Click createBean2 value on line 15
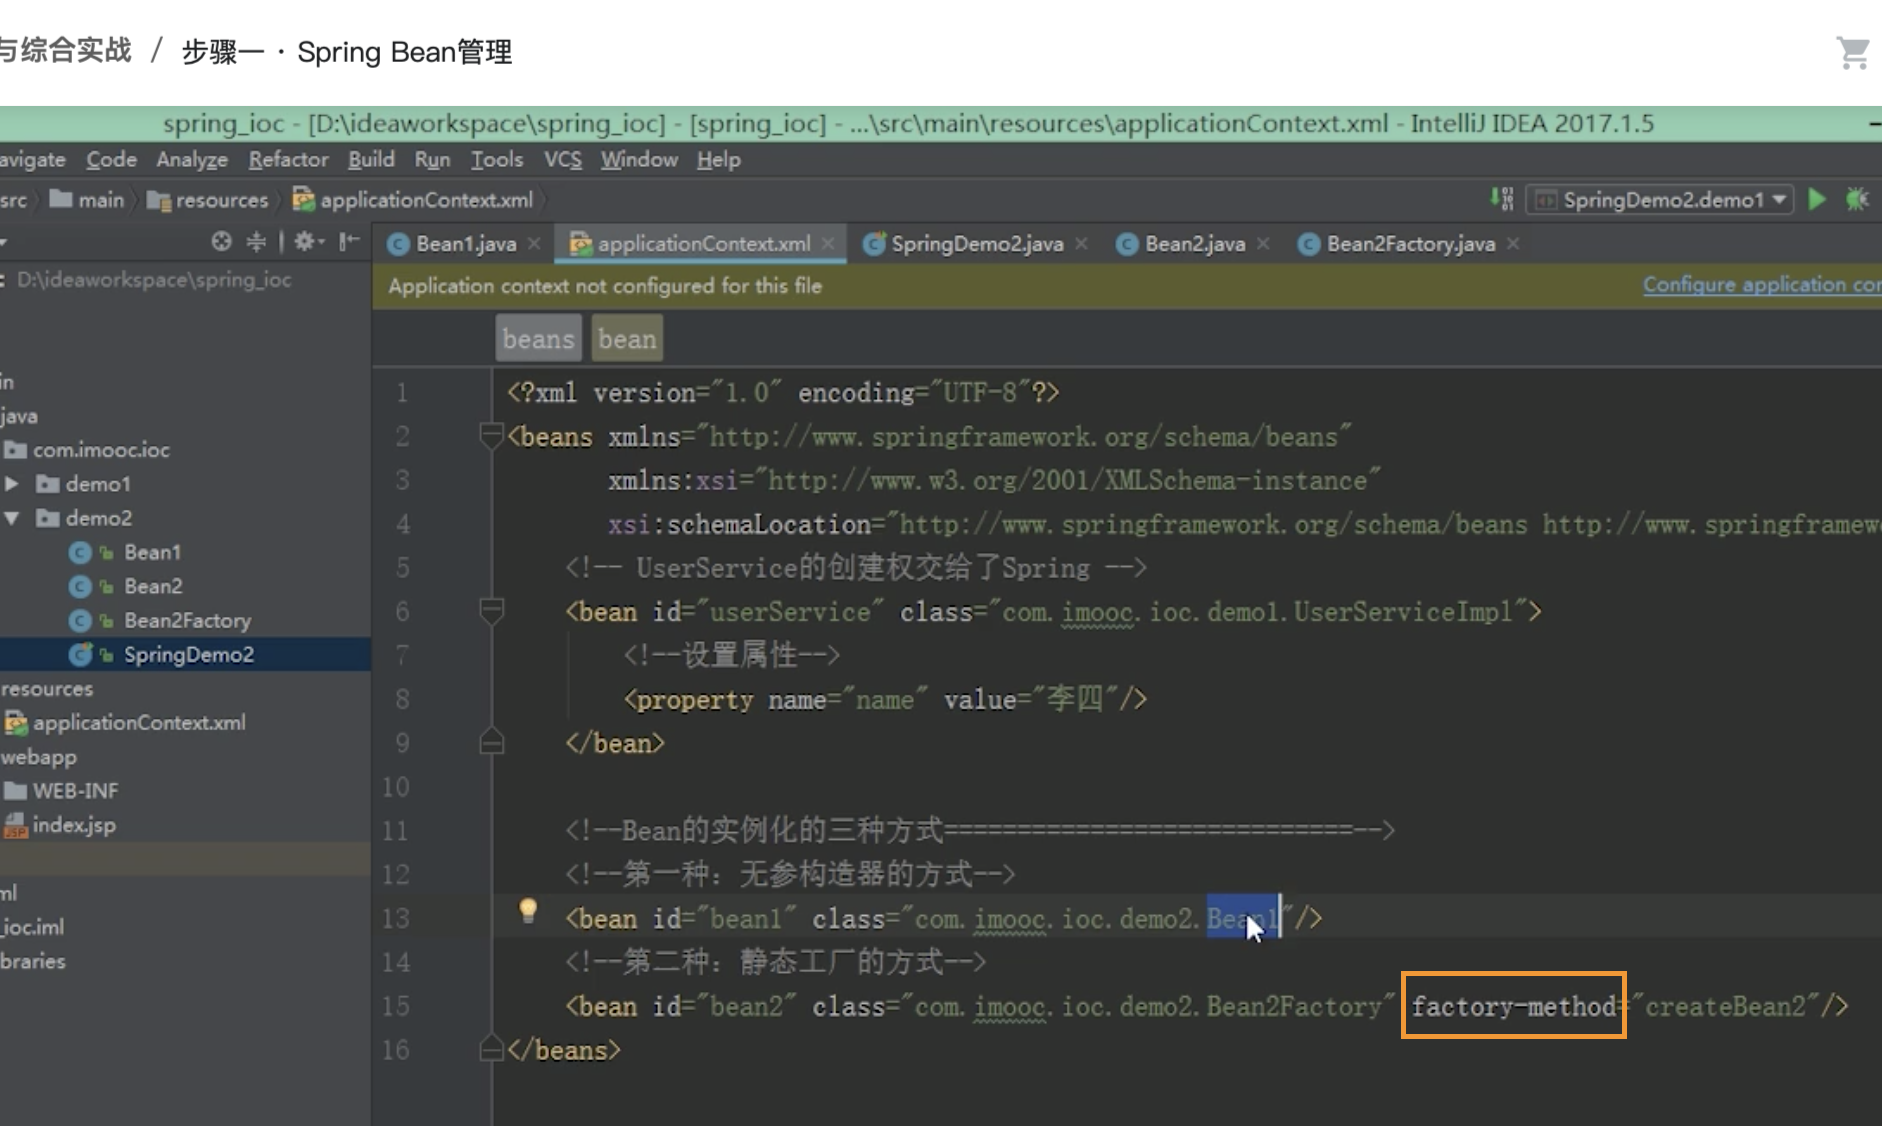This screenshot has width=1882, height=1126. (x=1725, y=1006)
